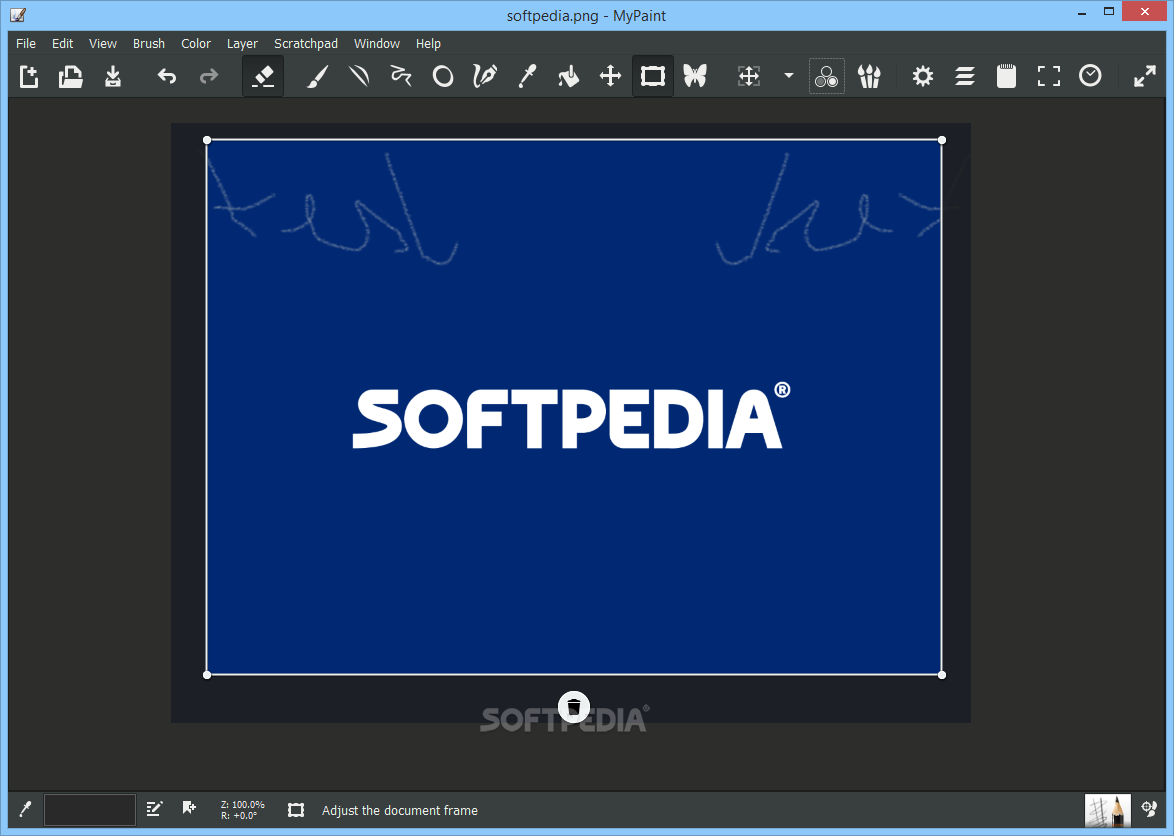
Task: Open the Edit menu
Action: pyautogui.click(x=62, y=43)
